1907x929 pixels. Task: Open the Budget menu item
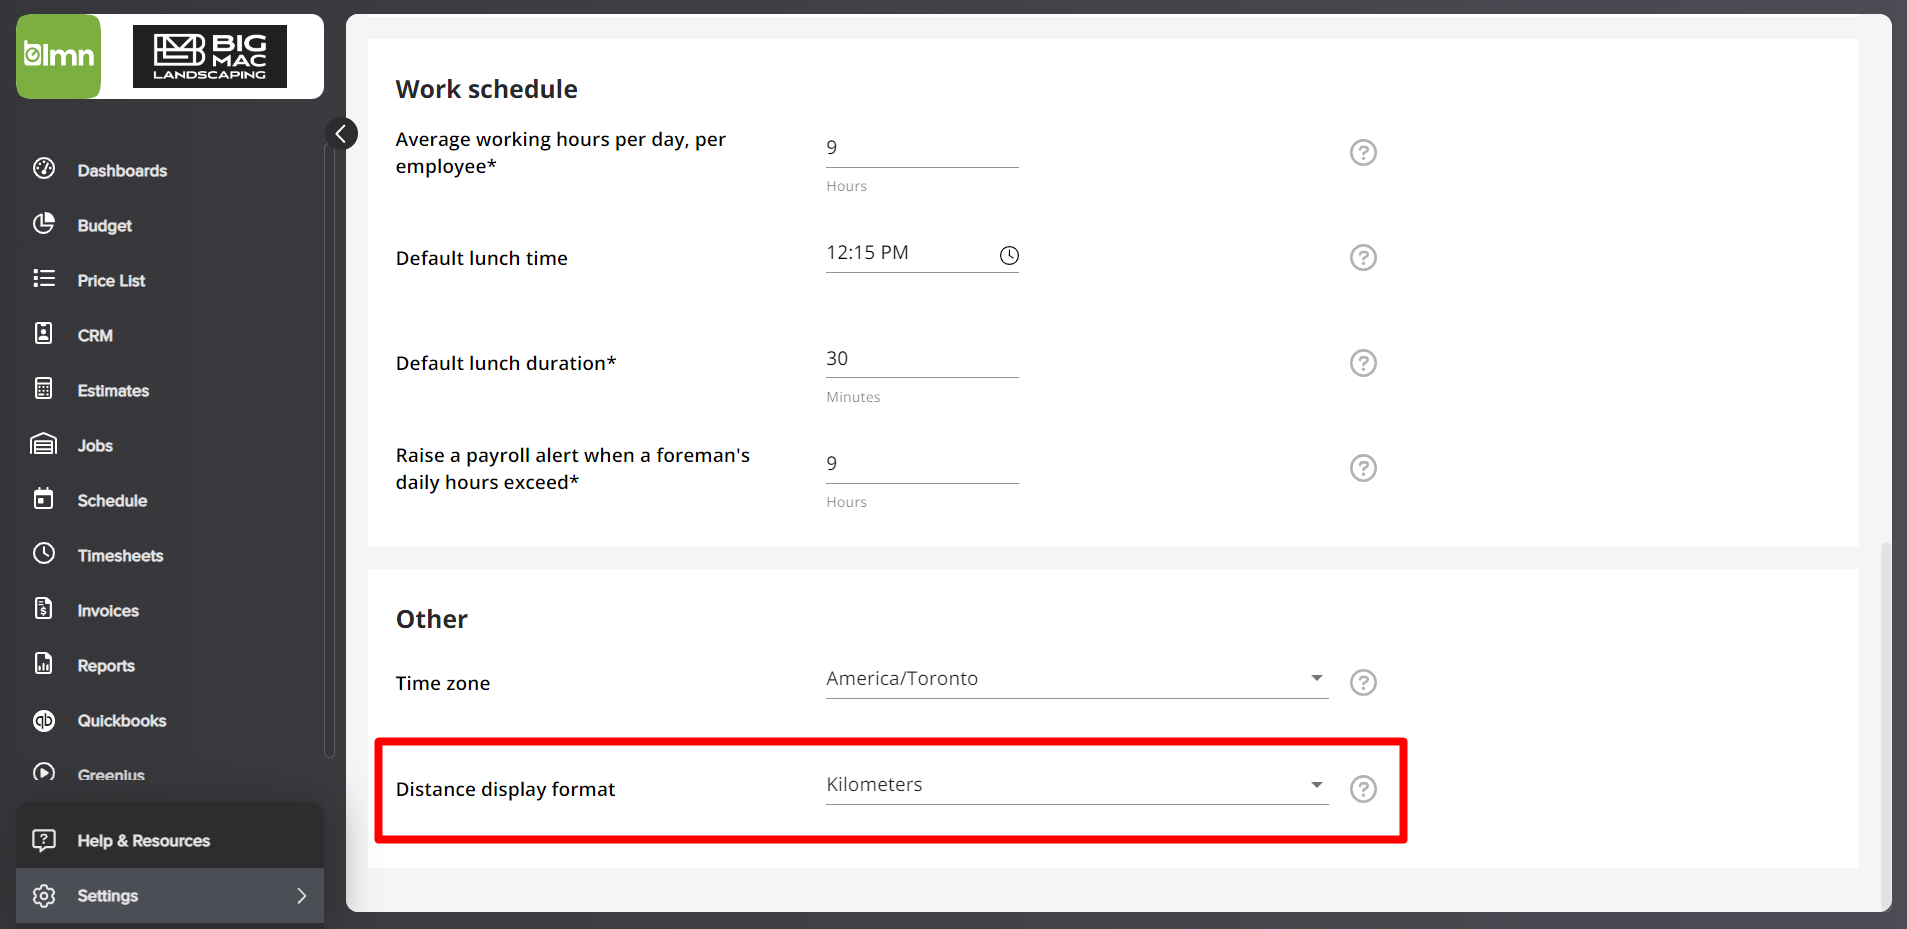104,226
